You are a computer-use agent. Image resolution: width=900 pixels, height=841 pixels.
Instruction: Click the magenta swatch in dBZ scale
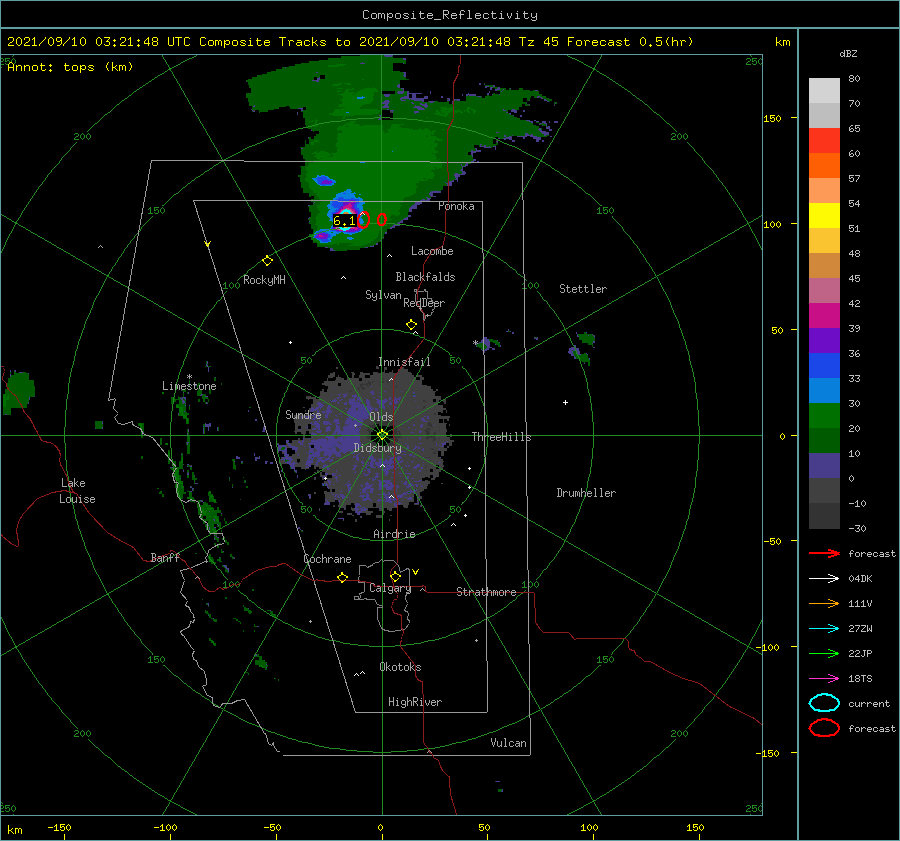pos(824,316)
